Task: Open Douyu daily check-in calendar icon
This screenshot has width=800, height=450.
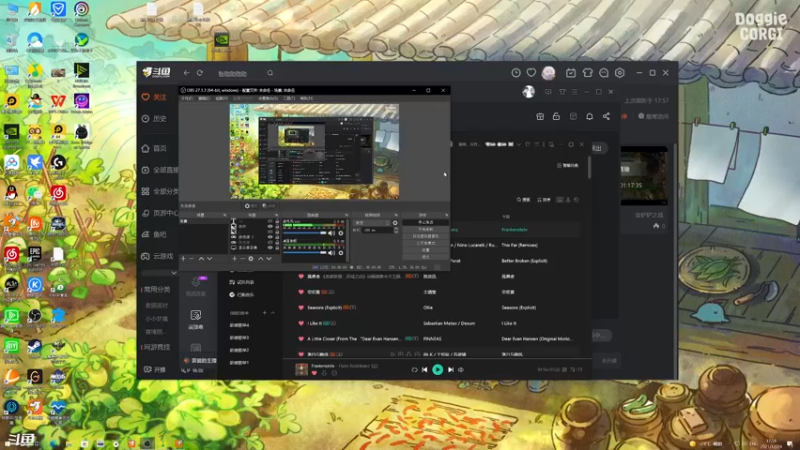Action: pos(570,73)
